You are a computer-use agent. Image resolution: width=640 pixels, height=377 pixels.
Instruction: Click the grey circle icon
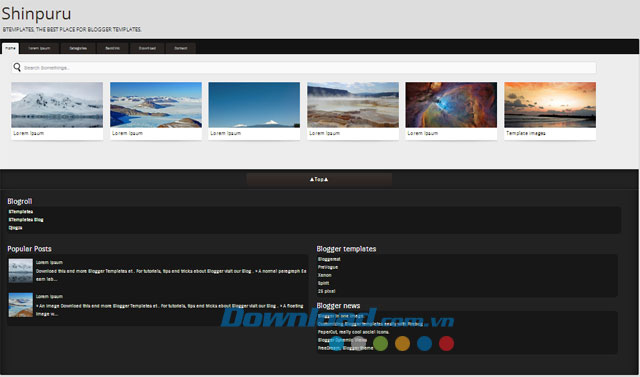point(358,344)
